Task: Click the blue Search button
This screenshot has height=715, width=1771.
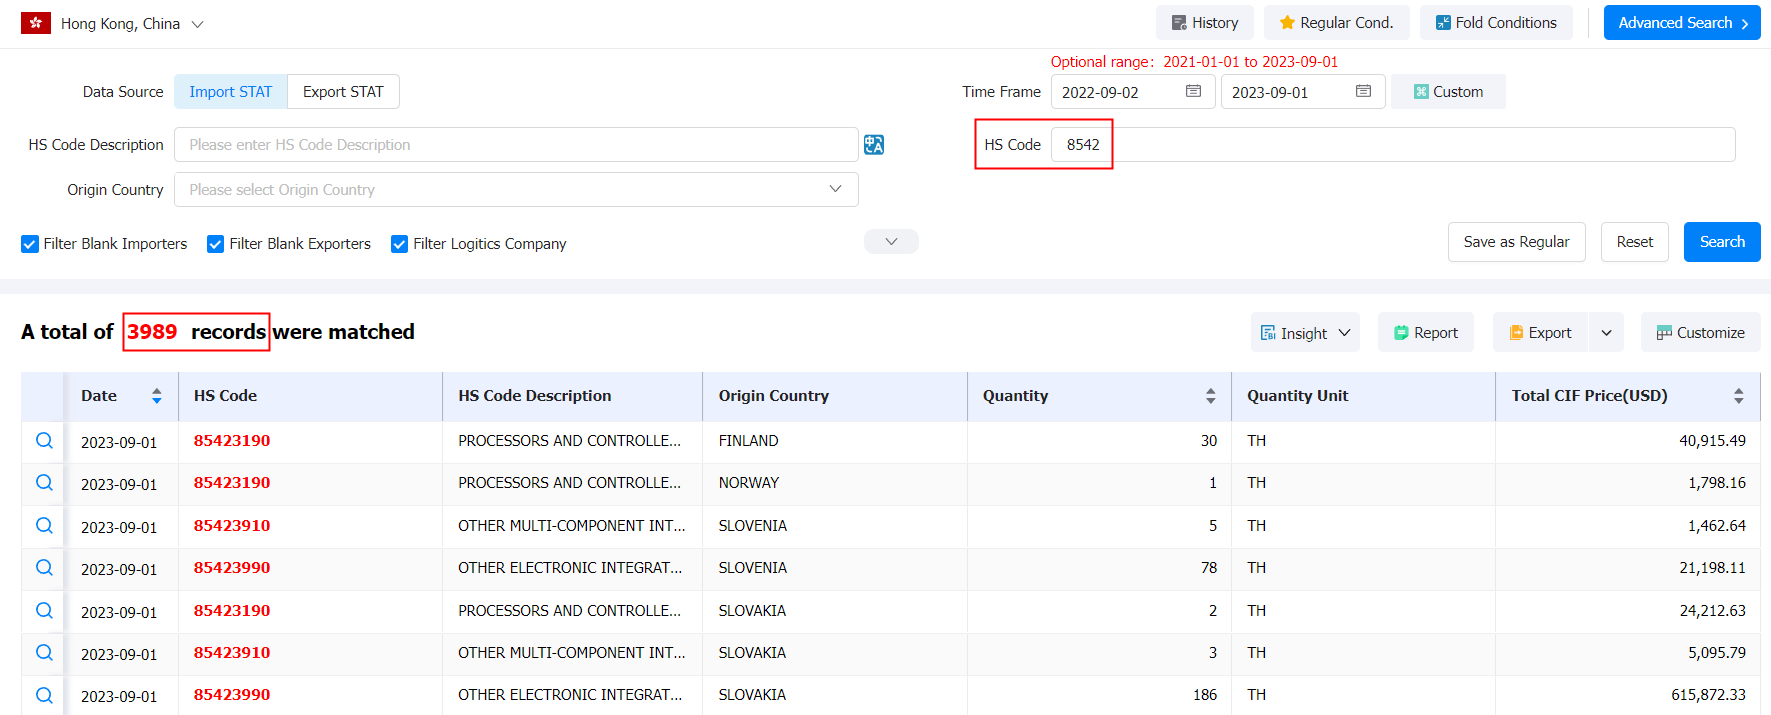Action: [1722, 242]
